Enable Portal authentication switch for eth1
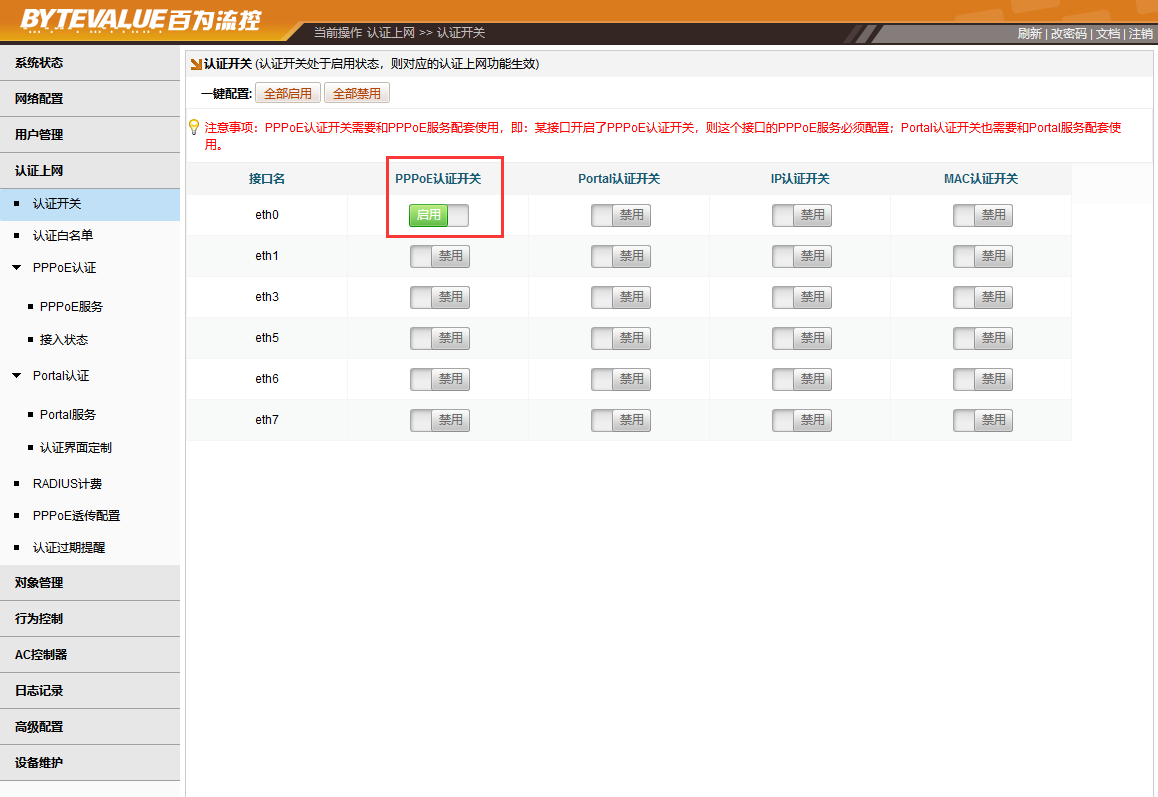Screen dimensions: 1158x797 620,256
